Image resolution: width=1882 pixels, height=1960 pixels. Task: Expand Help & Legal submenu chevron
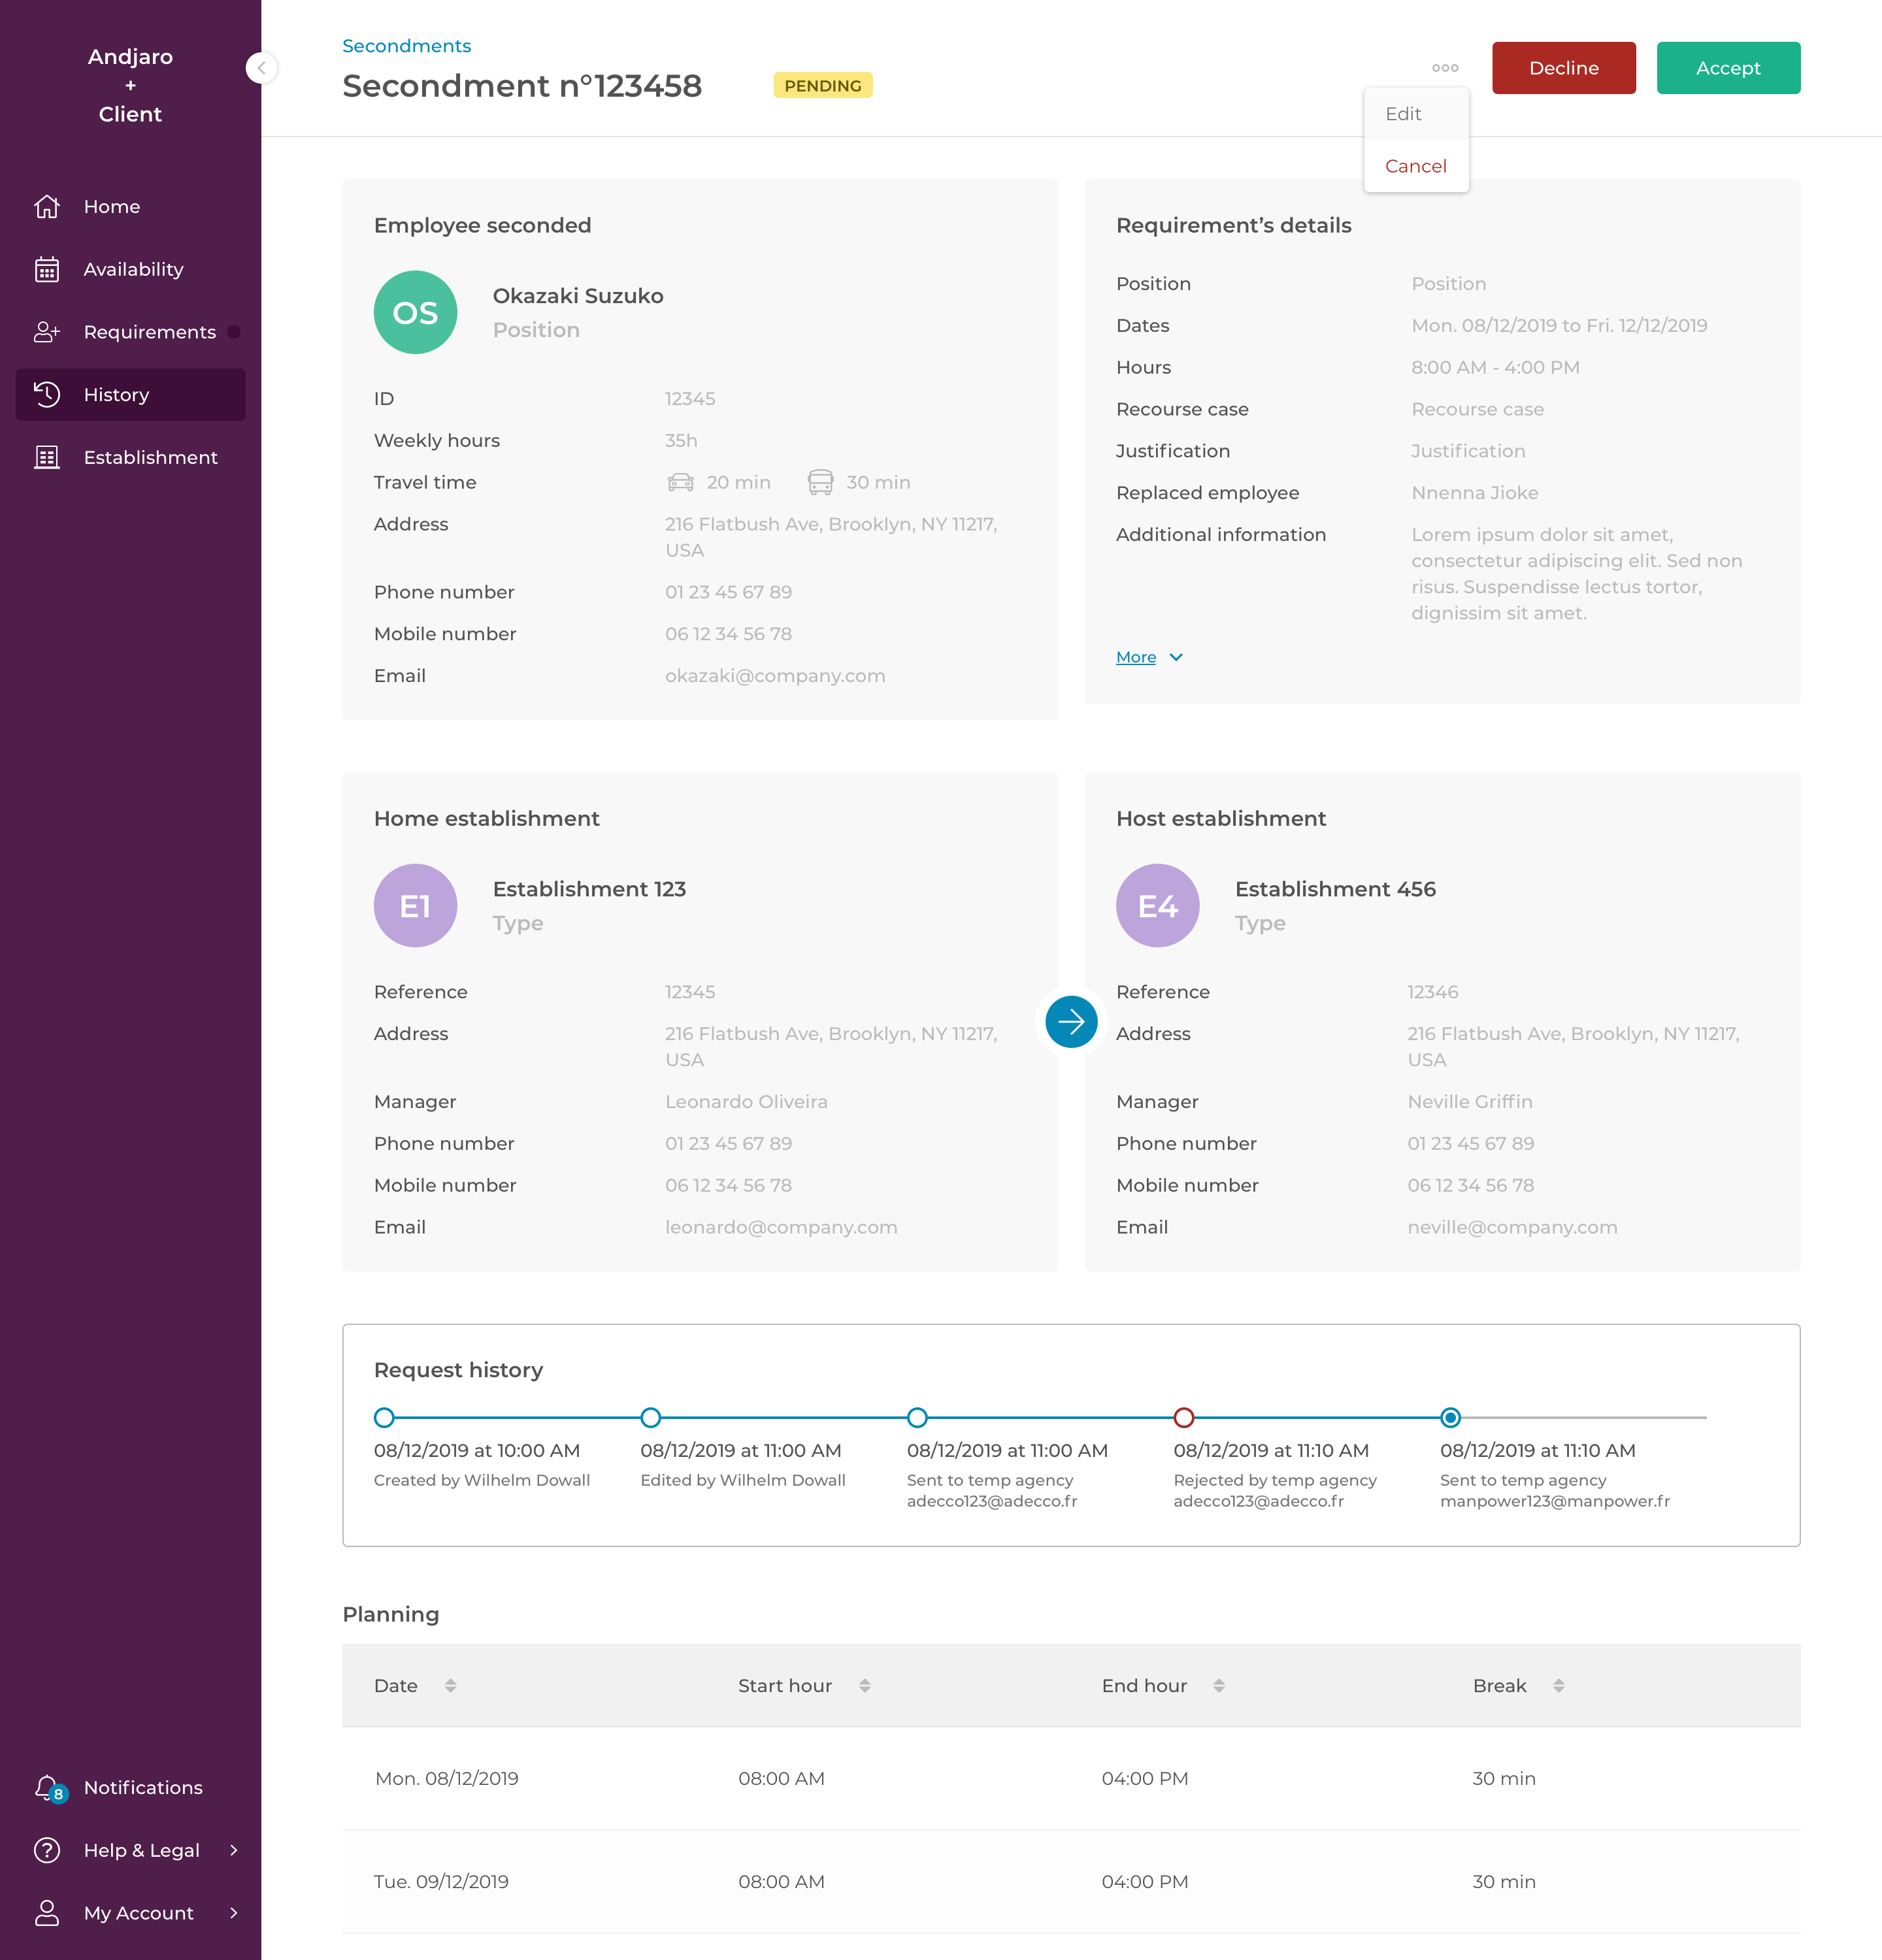pyautogui.click(x=234, y=1850)
